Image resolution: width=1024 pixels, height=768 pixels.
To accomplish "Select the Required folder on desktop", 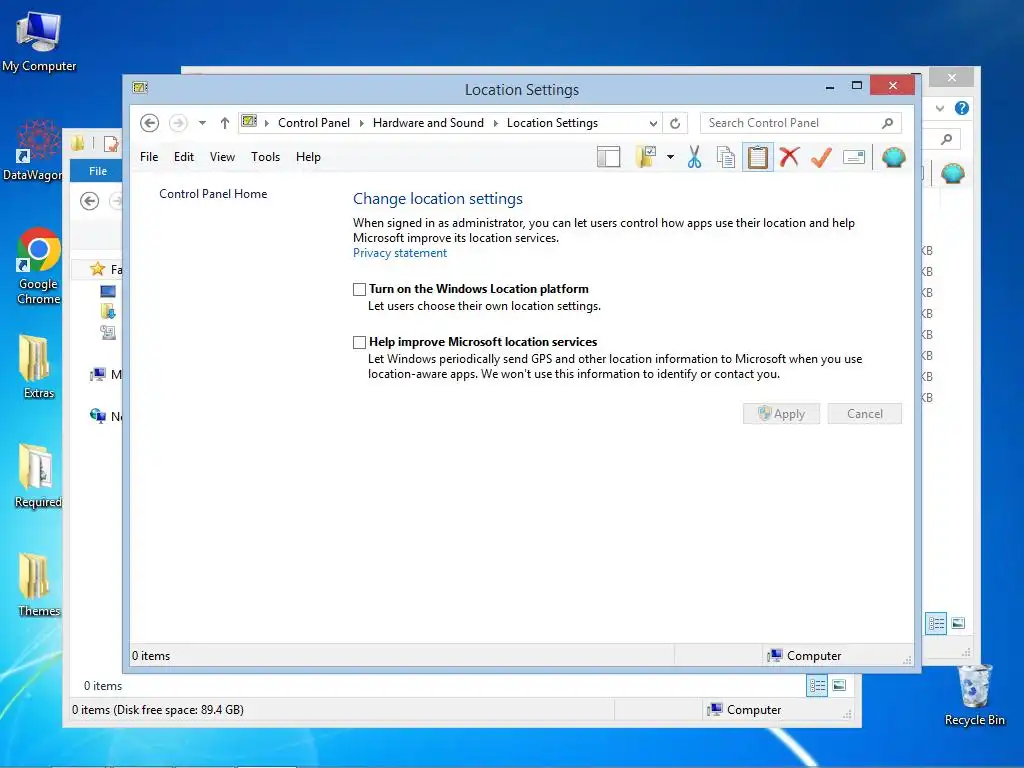I will pos(38,475).
